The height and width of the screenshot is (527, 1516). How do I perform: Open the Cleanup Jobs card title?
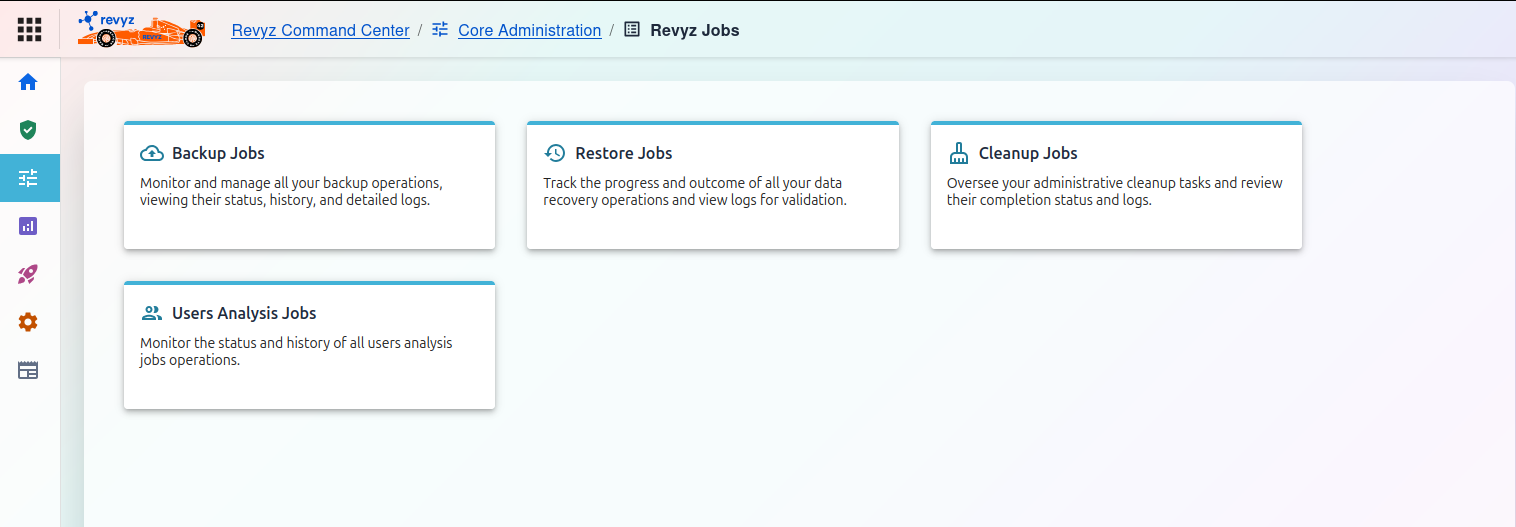point(1028,154)
